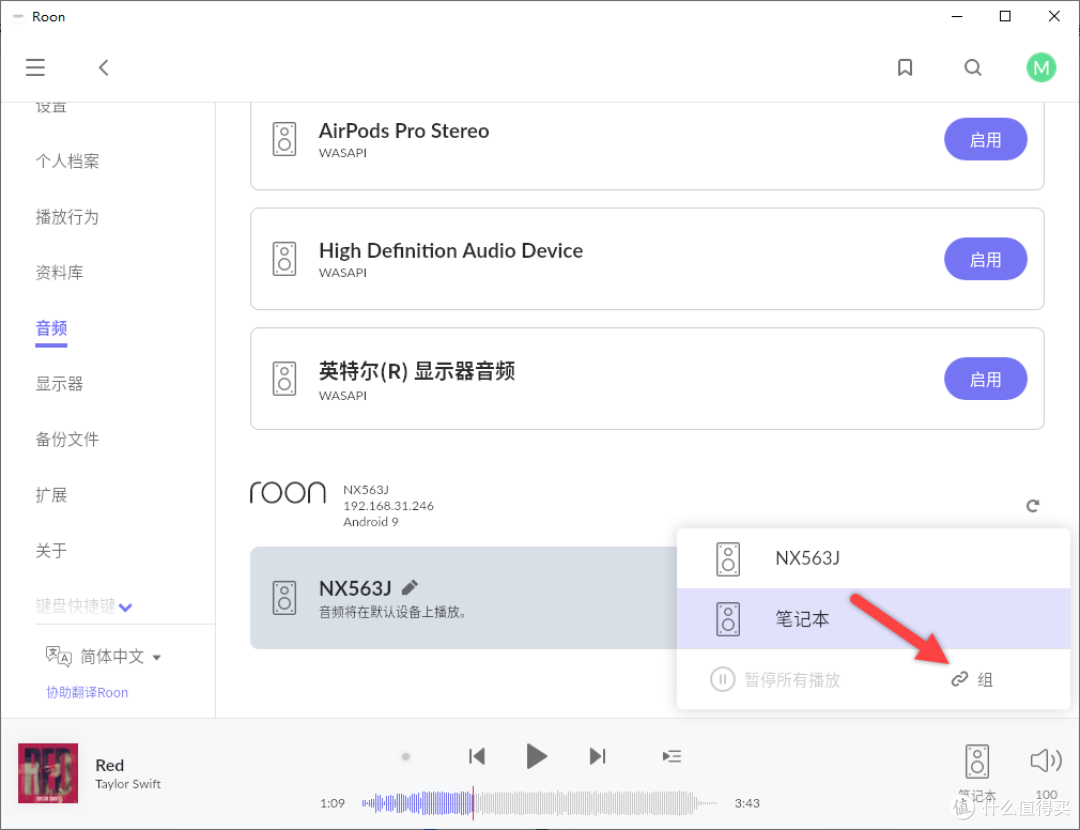Refresh the NX563J Roon device list

tap(1033, 506)
